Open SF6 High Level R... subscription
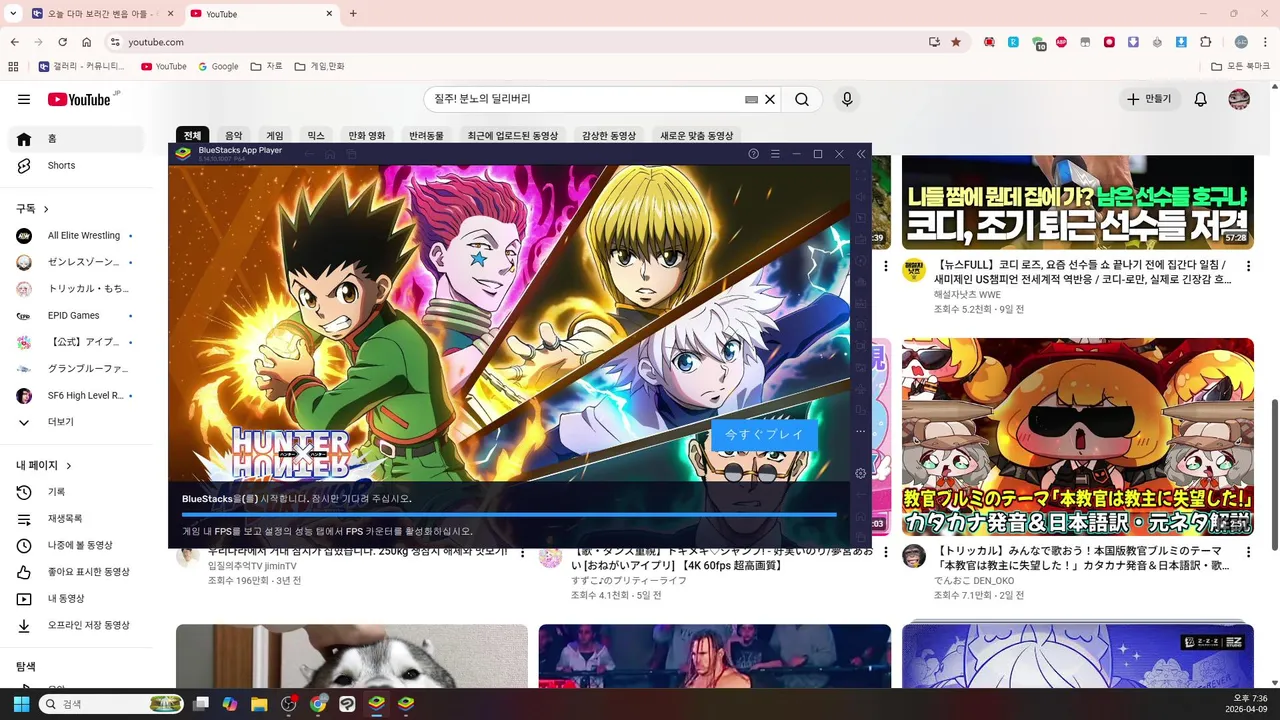The image size is (1280, 720). pyautogui.click(x=76, y=395)
